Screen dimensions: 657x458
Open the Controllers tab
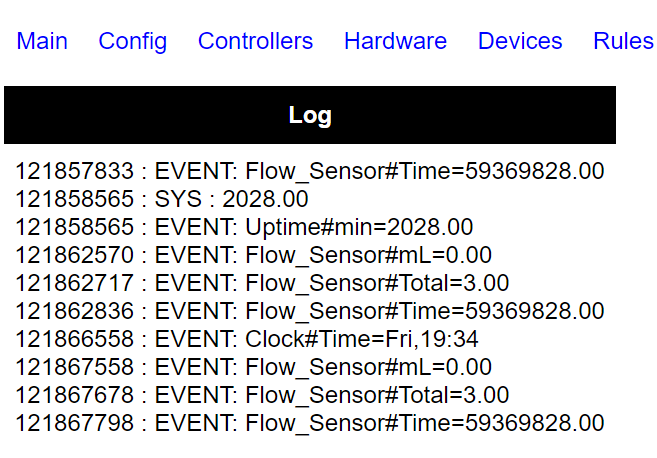click(x=256, y=41)
